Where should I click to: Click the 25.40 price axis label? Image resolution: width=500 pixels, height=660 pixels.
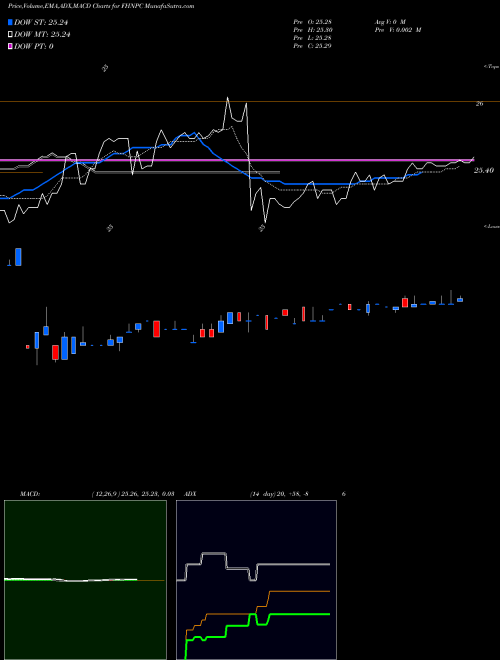[x=482, y=170]
